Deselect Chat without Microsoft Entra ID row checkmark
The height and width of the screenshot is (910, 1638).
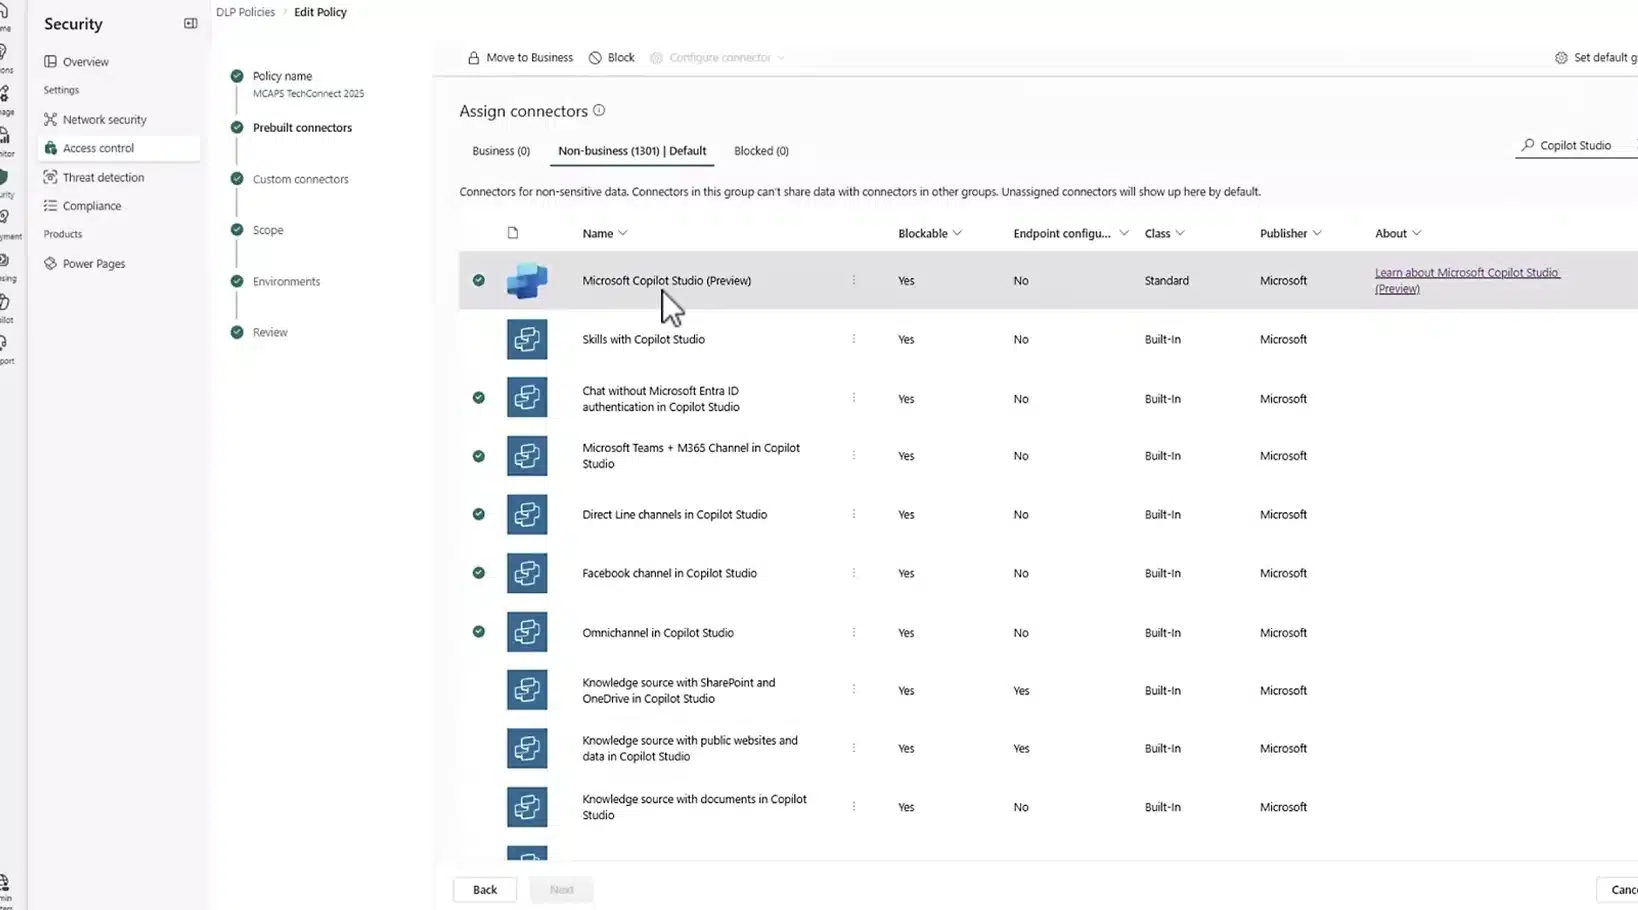pyautogui.click(x=479, y=398)
